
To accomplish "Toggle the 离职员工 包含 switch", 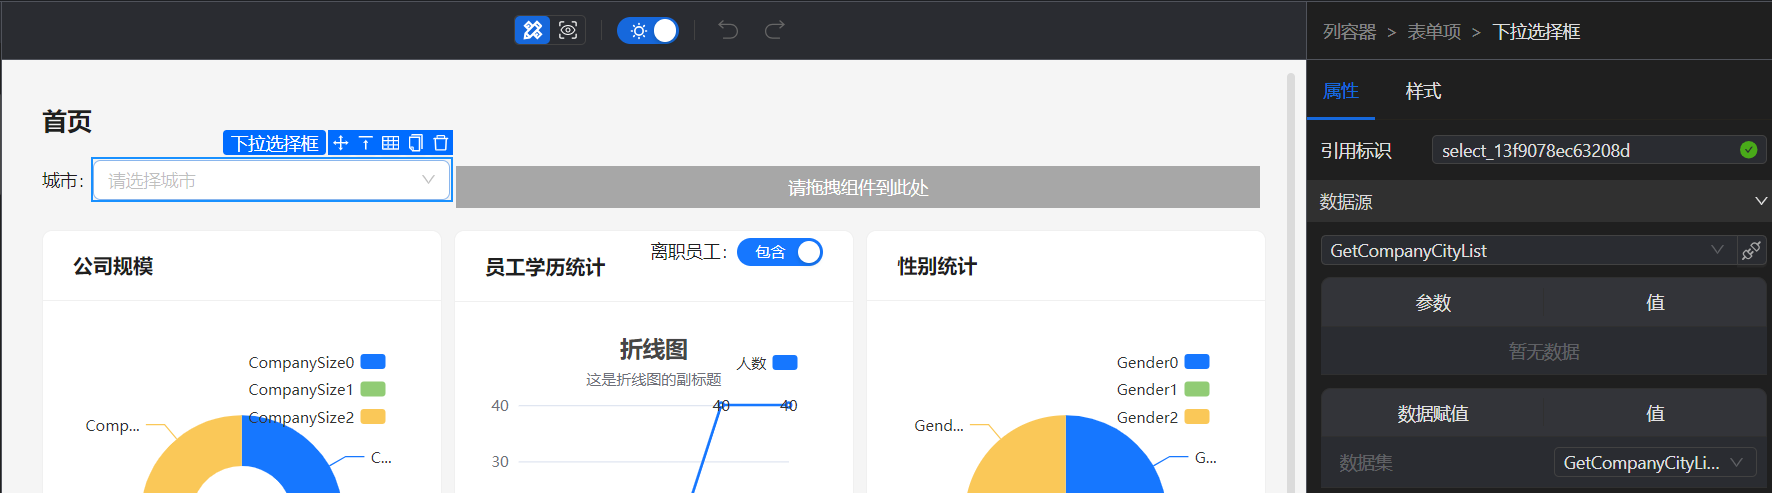I will click(x=780, y=252).
